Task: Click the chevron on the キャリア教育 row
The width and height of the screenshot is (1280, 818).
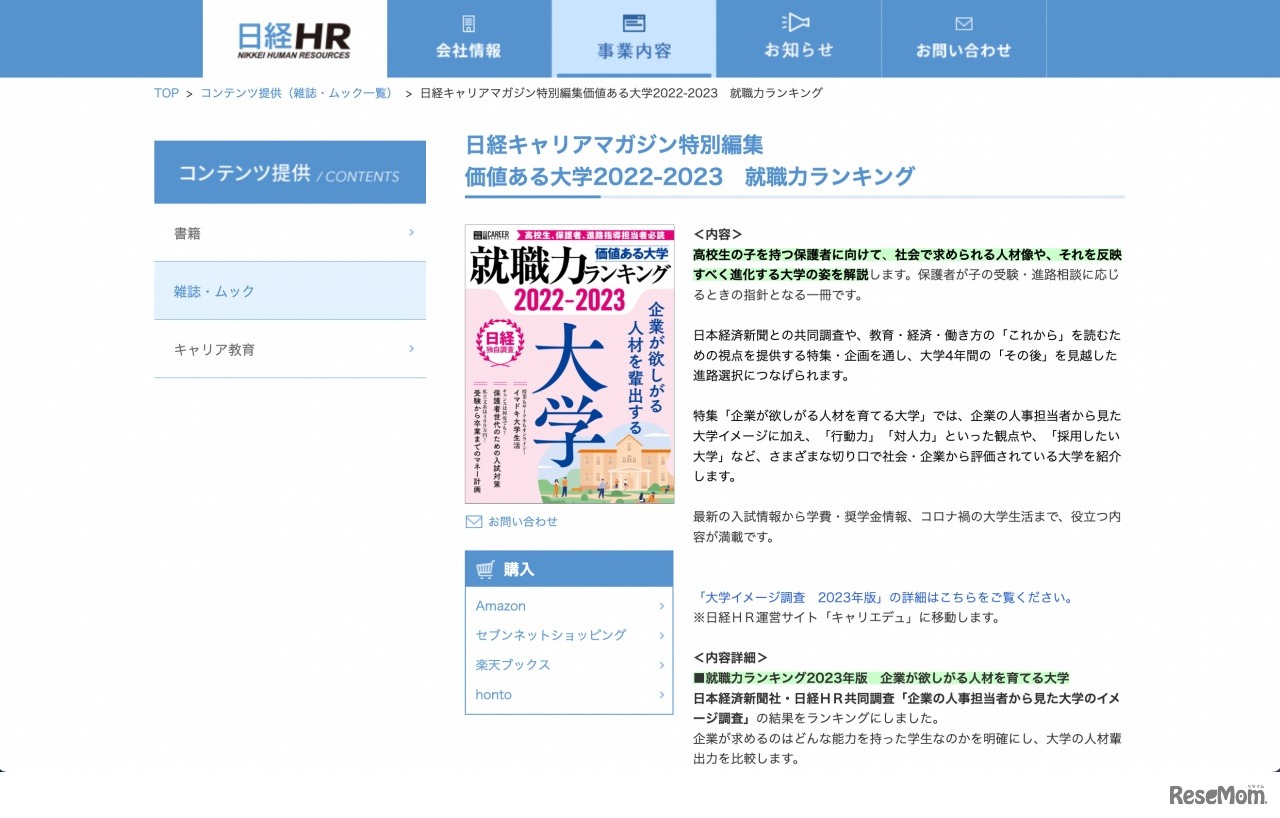Action: [411, 348]
